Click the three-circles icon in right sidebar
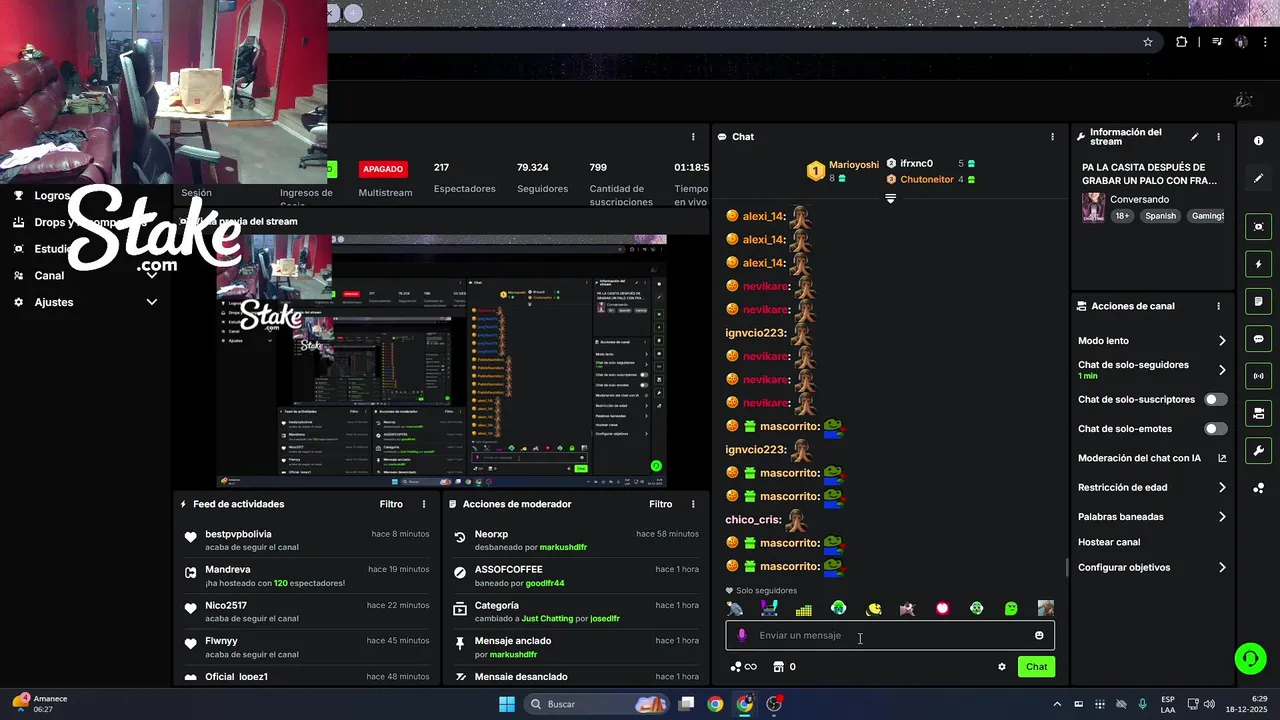 click(x=1258, y=488)
